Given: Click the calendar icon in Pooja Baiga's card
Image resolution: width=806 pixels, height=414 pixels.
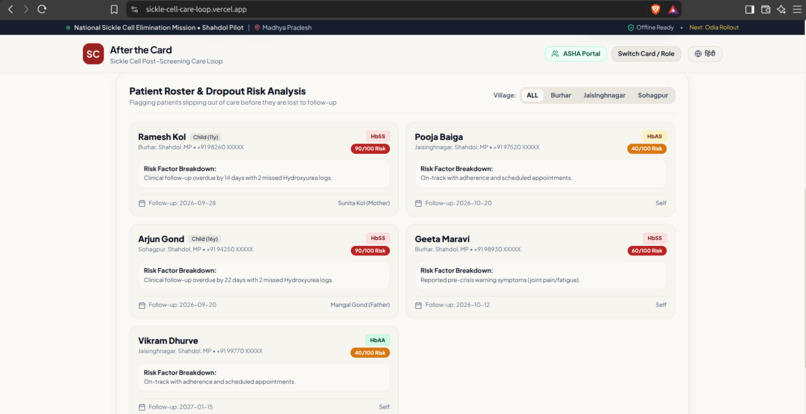Looking at the screenshot, I should coord(418,203).
